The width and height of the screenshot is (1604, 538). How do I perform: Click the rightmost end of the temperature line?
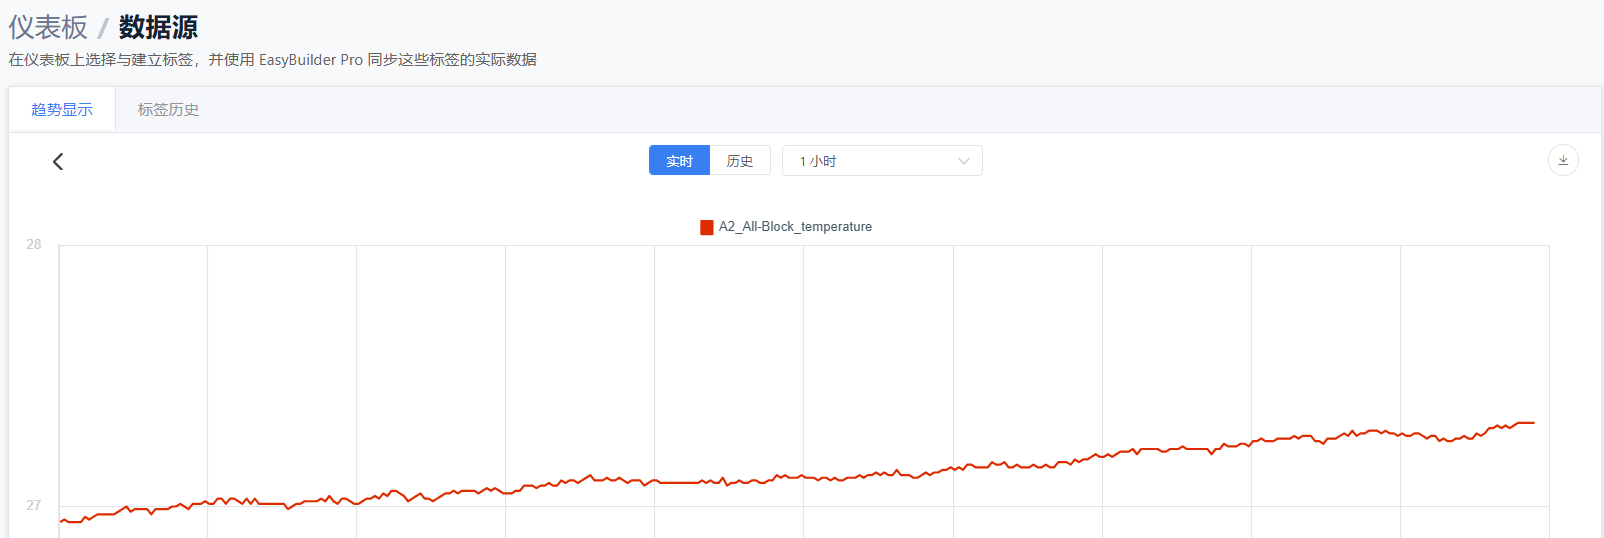tap(1532, 423)
